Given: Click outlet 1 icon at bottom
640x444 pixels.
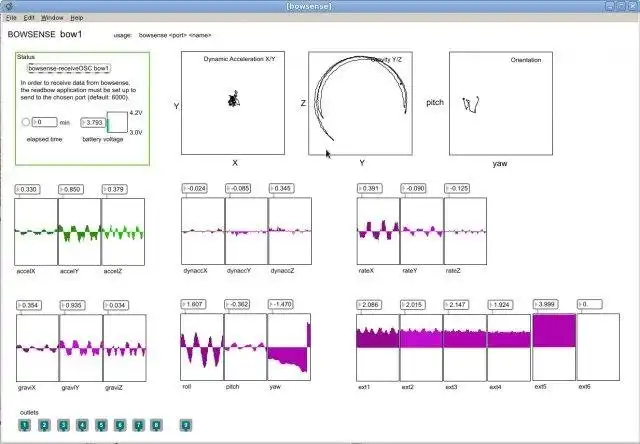Looking at the screenshot, I should pos(25,426).
